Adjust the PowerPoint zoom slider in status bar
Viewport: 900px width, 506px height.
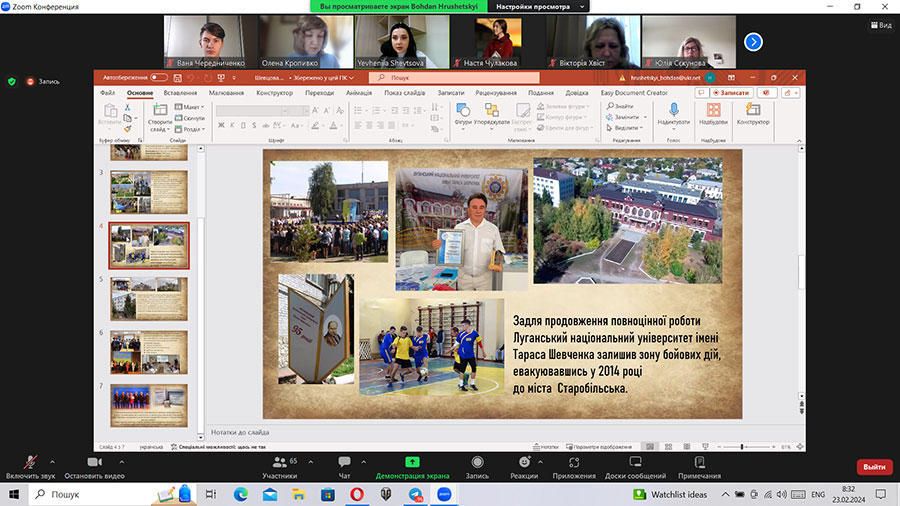742,446
